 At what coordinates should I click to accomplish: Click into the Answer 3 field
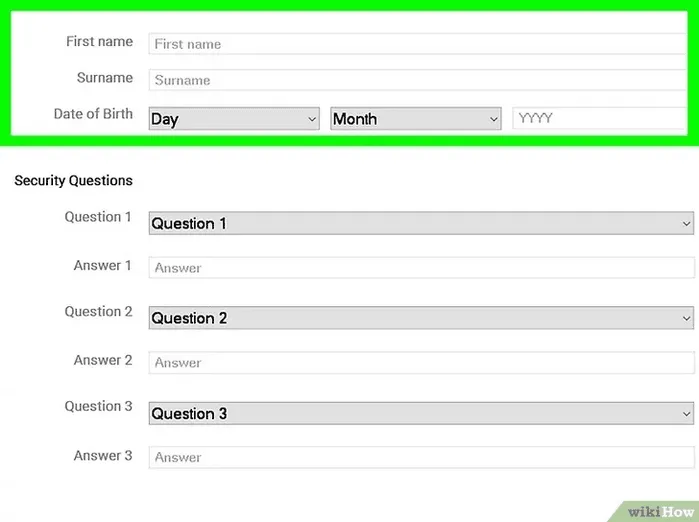421,457
